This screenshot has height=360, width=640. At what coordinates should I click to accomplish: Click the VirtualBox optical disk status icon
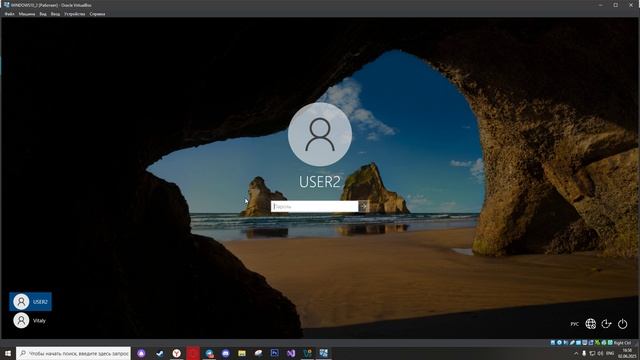[559, 342]
